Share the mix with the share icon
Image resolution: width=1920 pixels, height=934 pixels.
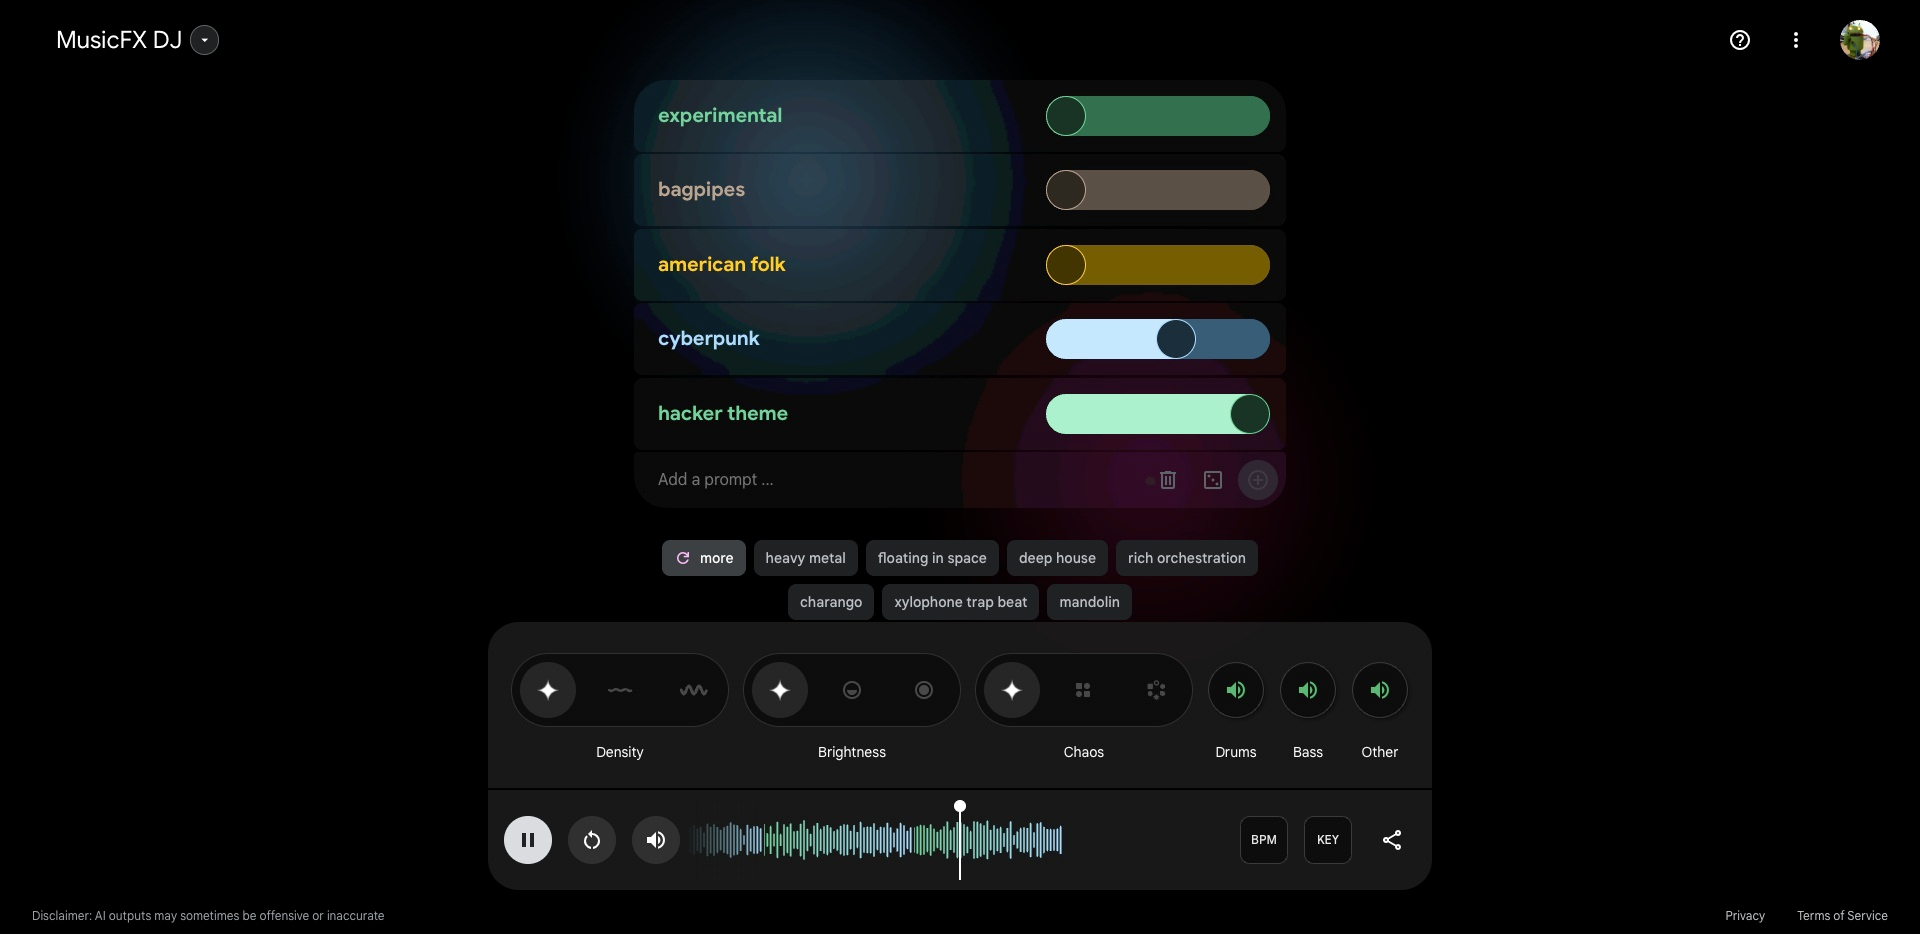pos(1392,840)
